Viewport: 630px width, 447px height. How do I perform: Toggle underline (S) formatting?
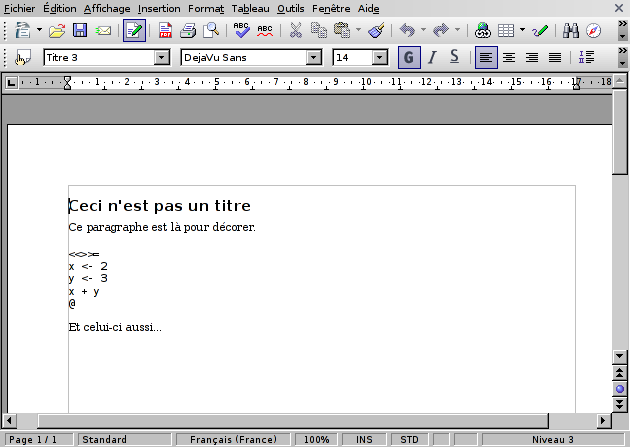point(454,57)
